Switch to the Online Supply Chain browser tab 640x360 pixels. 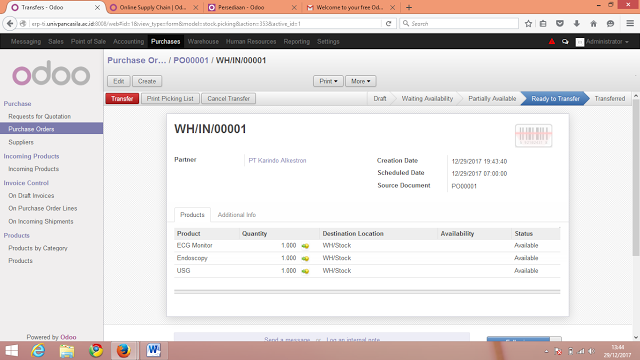153,7
